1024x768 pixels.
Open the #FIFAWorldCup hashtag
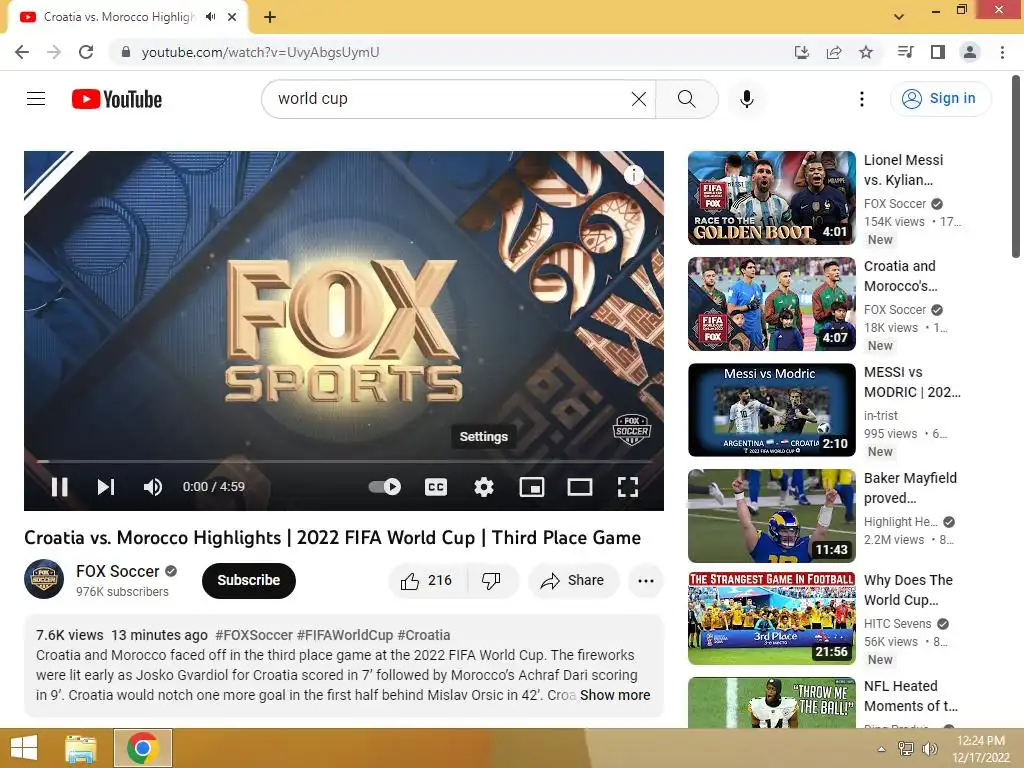(345, 635)
